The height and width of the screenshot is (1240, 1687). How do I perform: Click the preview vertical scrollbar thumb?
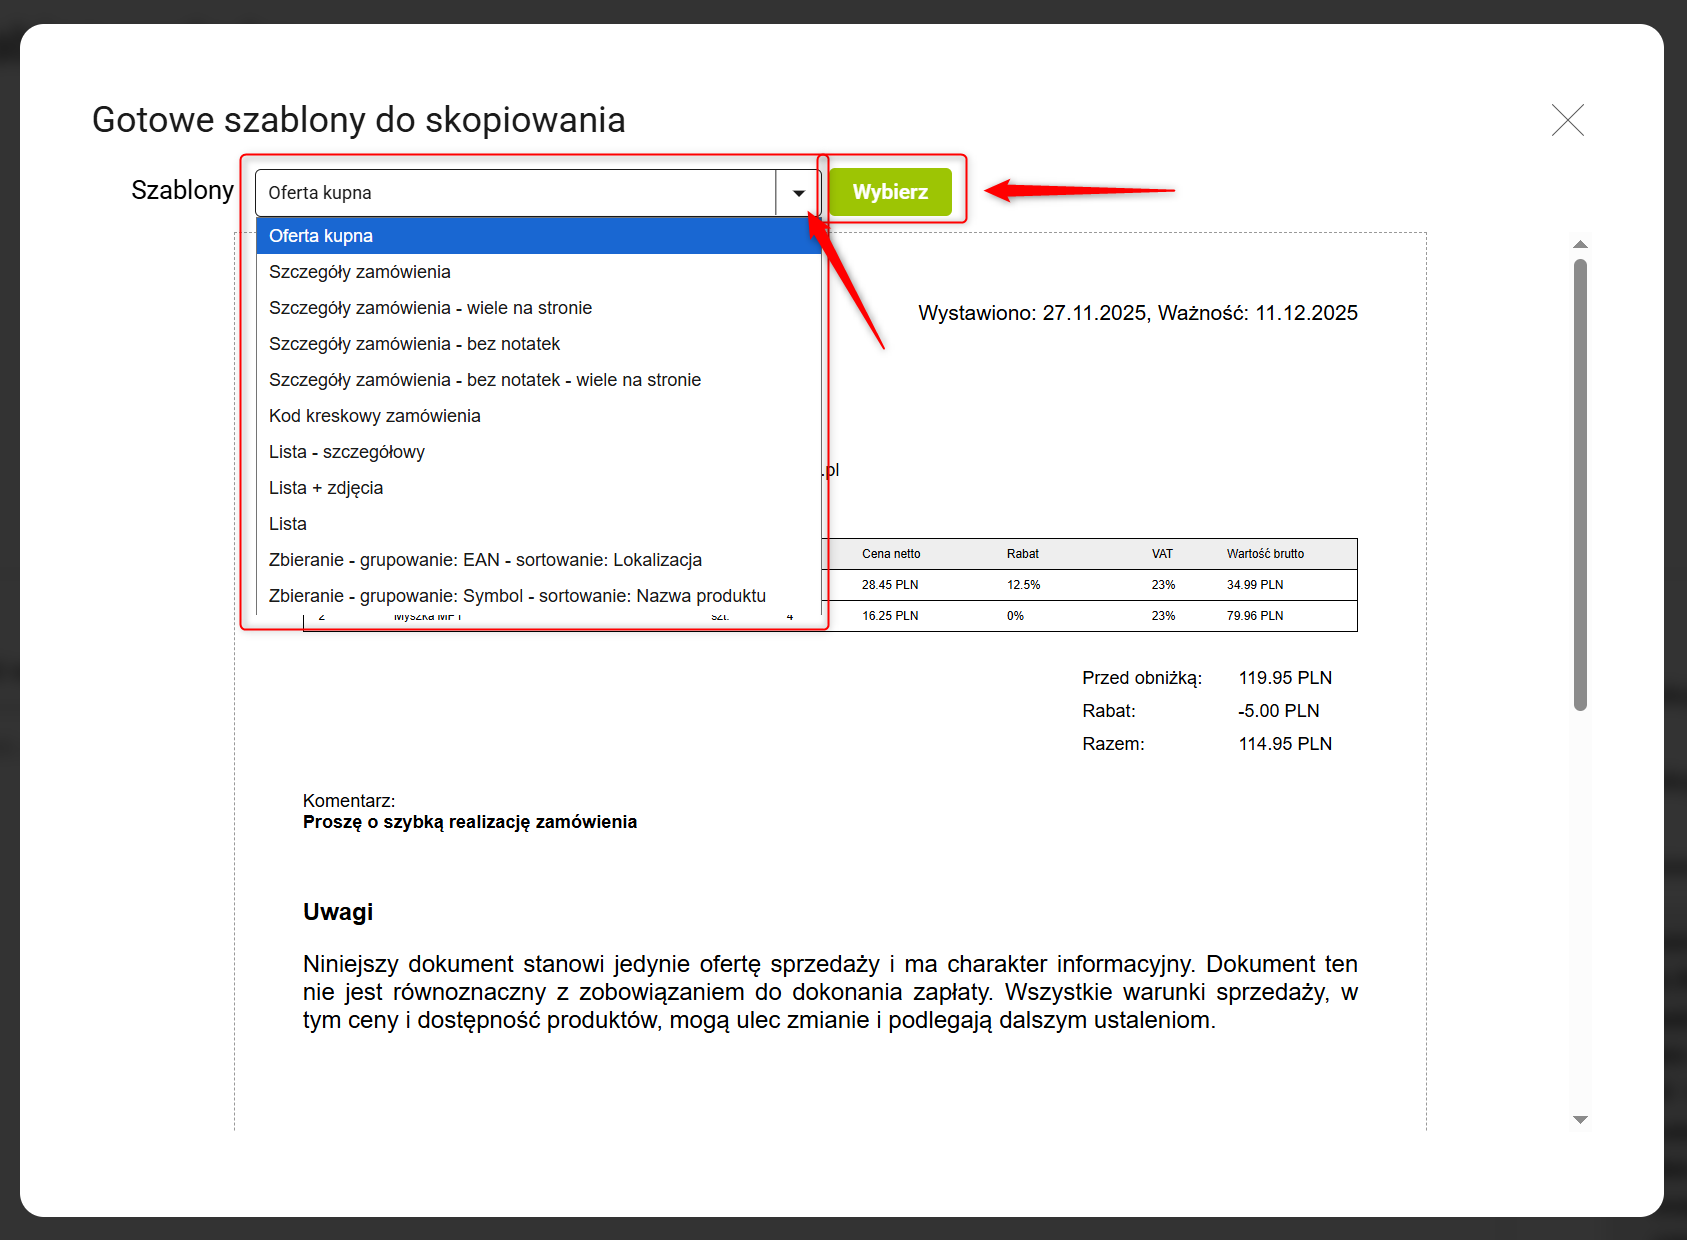[x=1580, y=485]
